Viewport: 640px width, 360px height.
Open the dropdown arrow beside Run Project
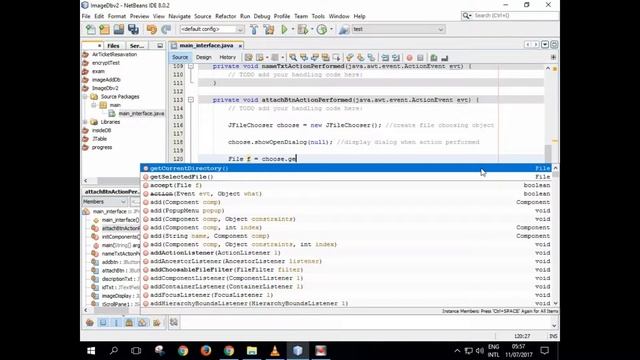(x=293, y=29)
